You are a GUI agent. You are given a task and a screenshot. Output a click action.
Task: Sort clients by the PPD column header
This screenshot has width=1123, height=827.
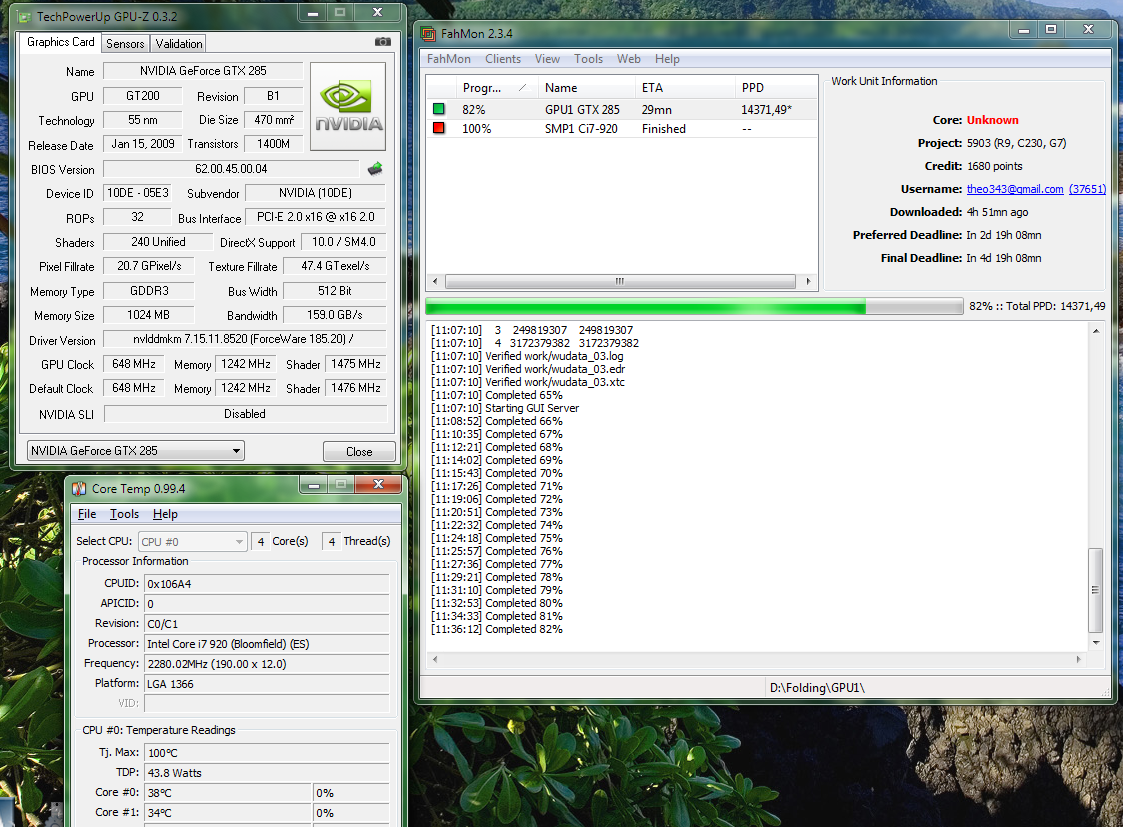click(x=776, y=87)
